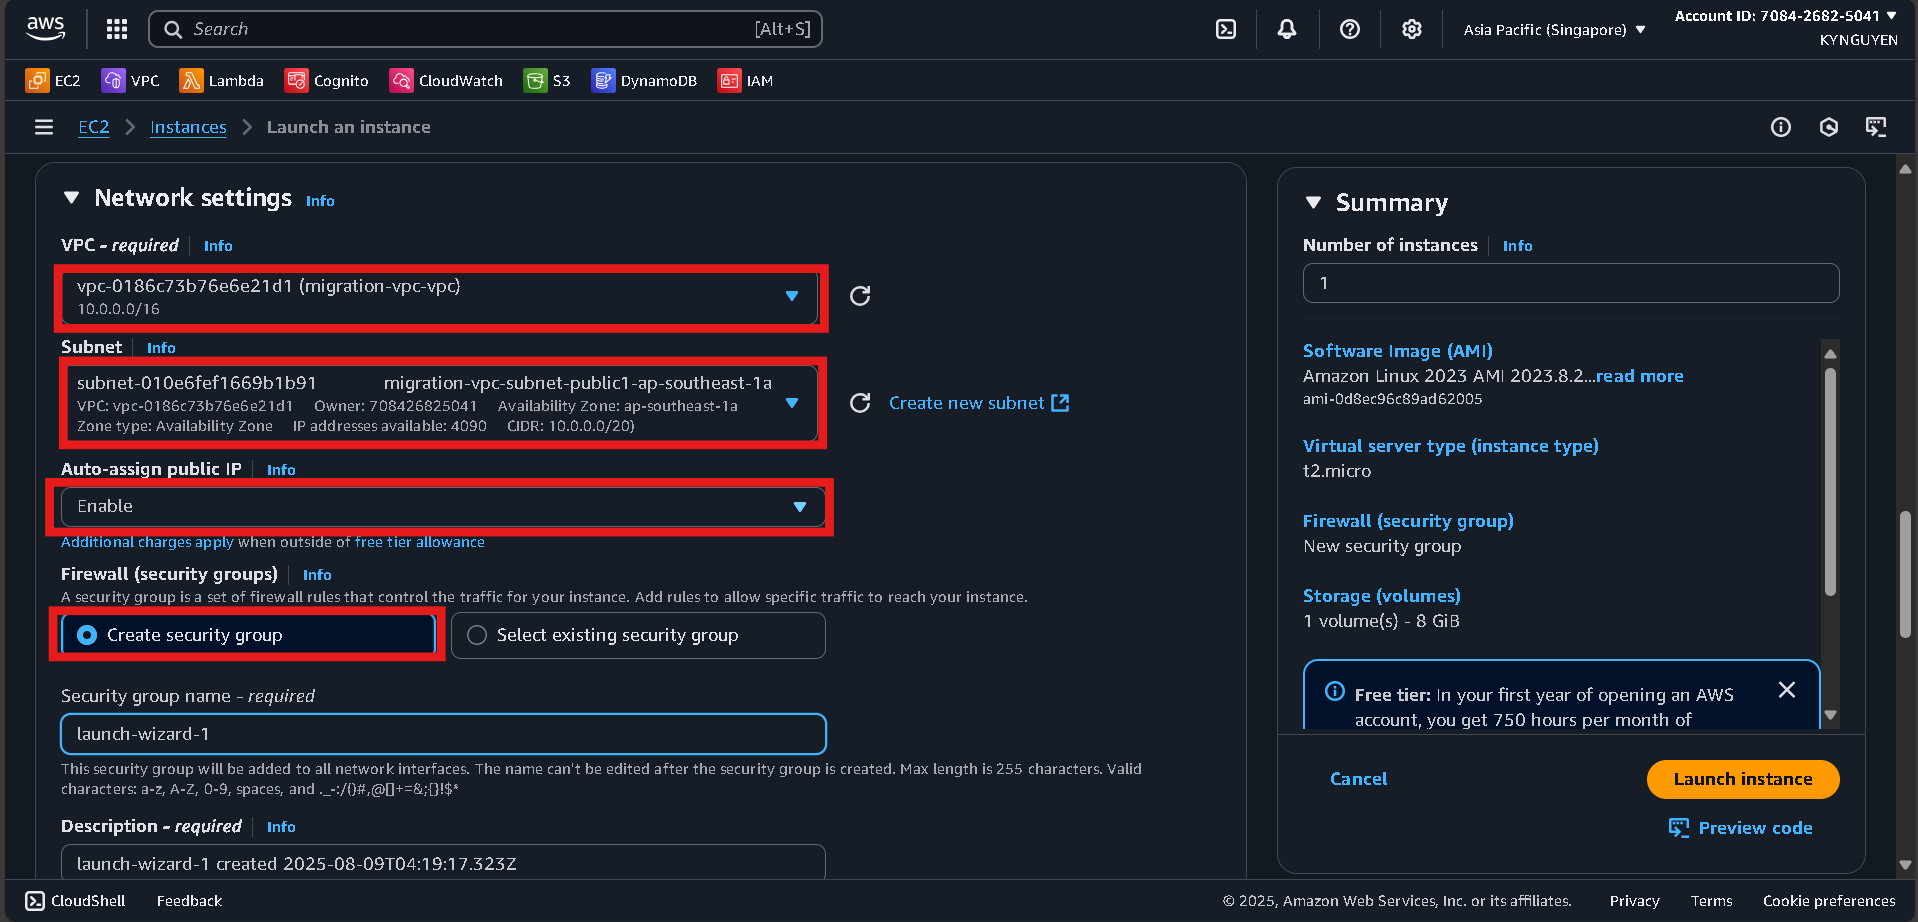This screenshot has height=922, width=1918.
Task: Select the Create security group radio button
Action: [88, 634]
